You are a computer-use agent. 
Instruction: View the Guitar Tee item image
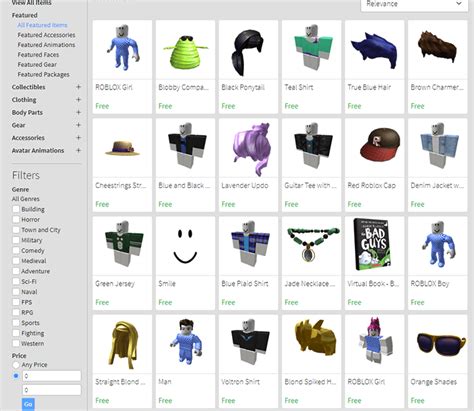311,148
